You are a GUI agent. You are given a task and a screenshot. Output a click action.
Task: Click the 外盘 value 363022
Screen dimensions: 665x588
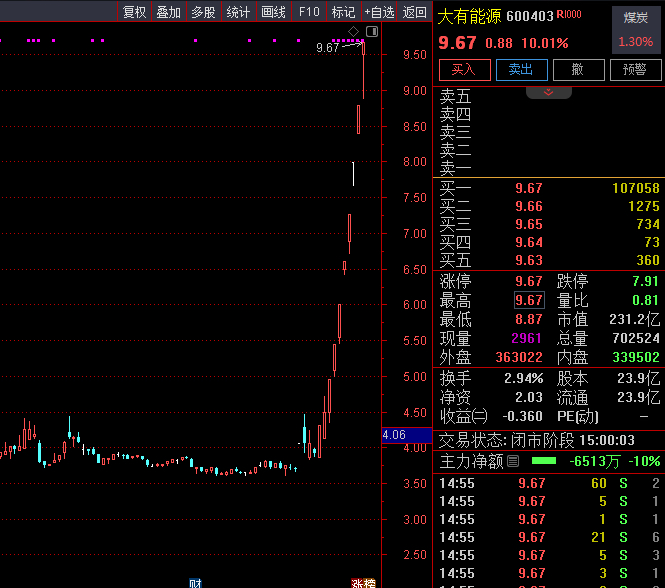click(x=519, y=357)
